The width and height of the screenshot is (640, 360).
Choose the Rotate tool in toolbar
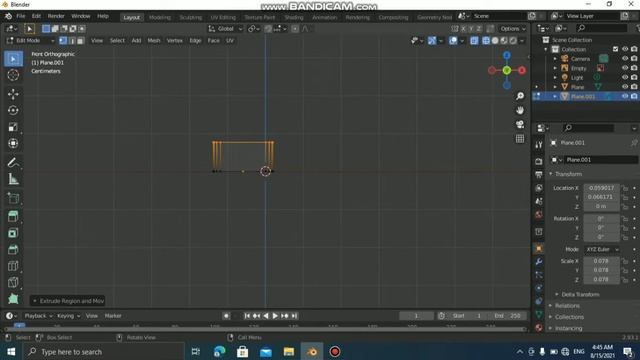click(x=13, y=110)
